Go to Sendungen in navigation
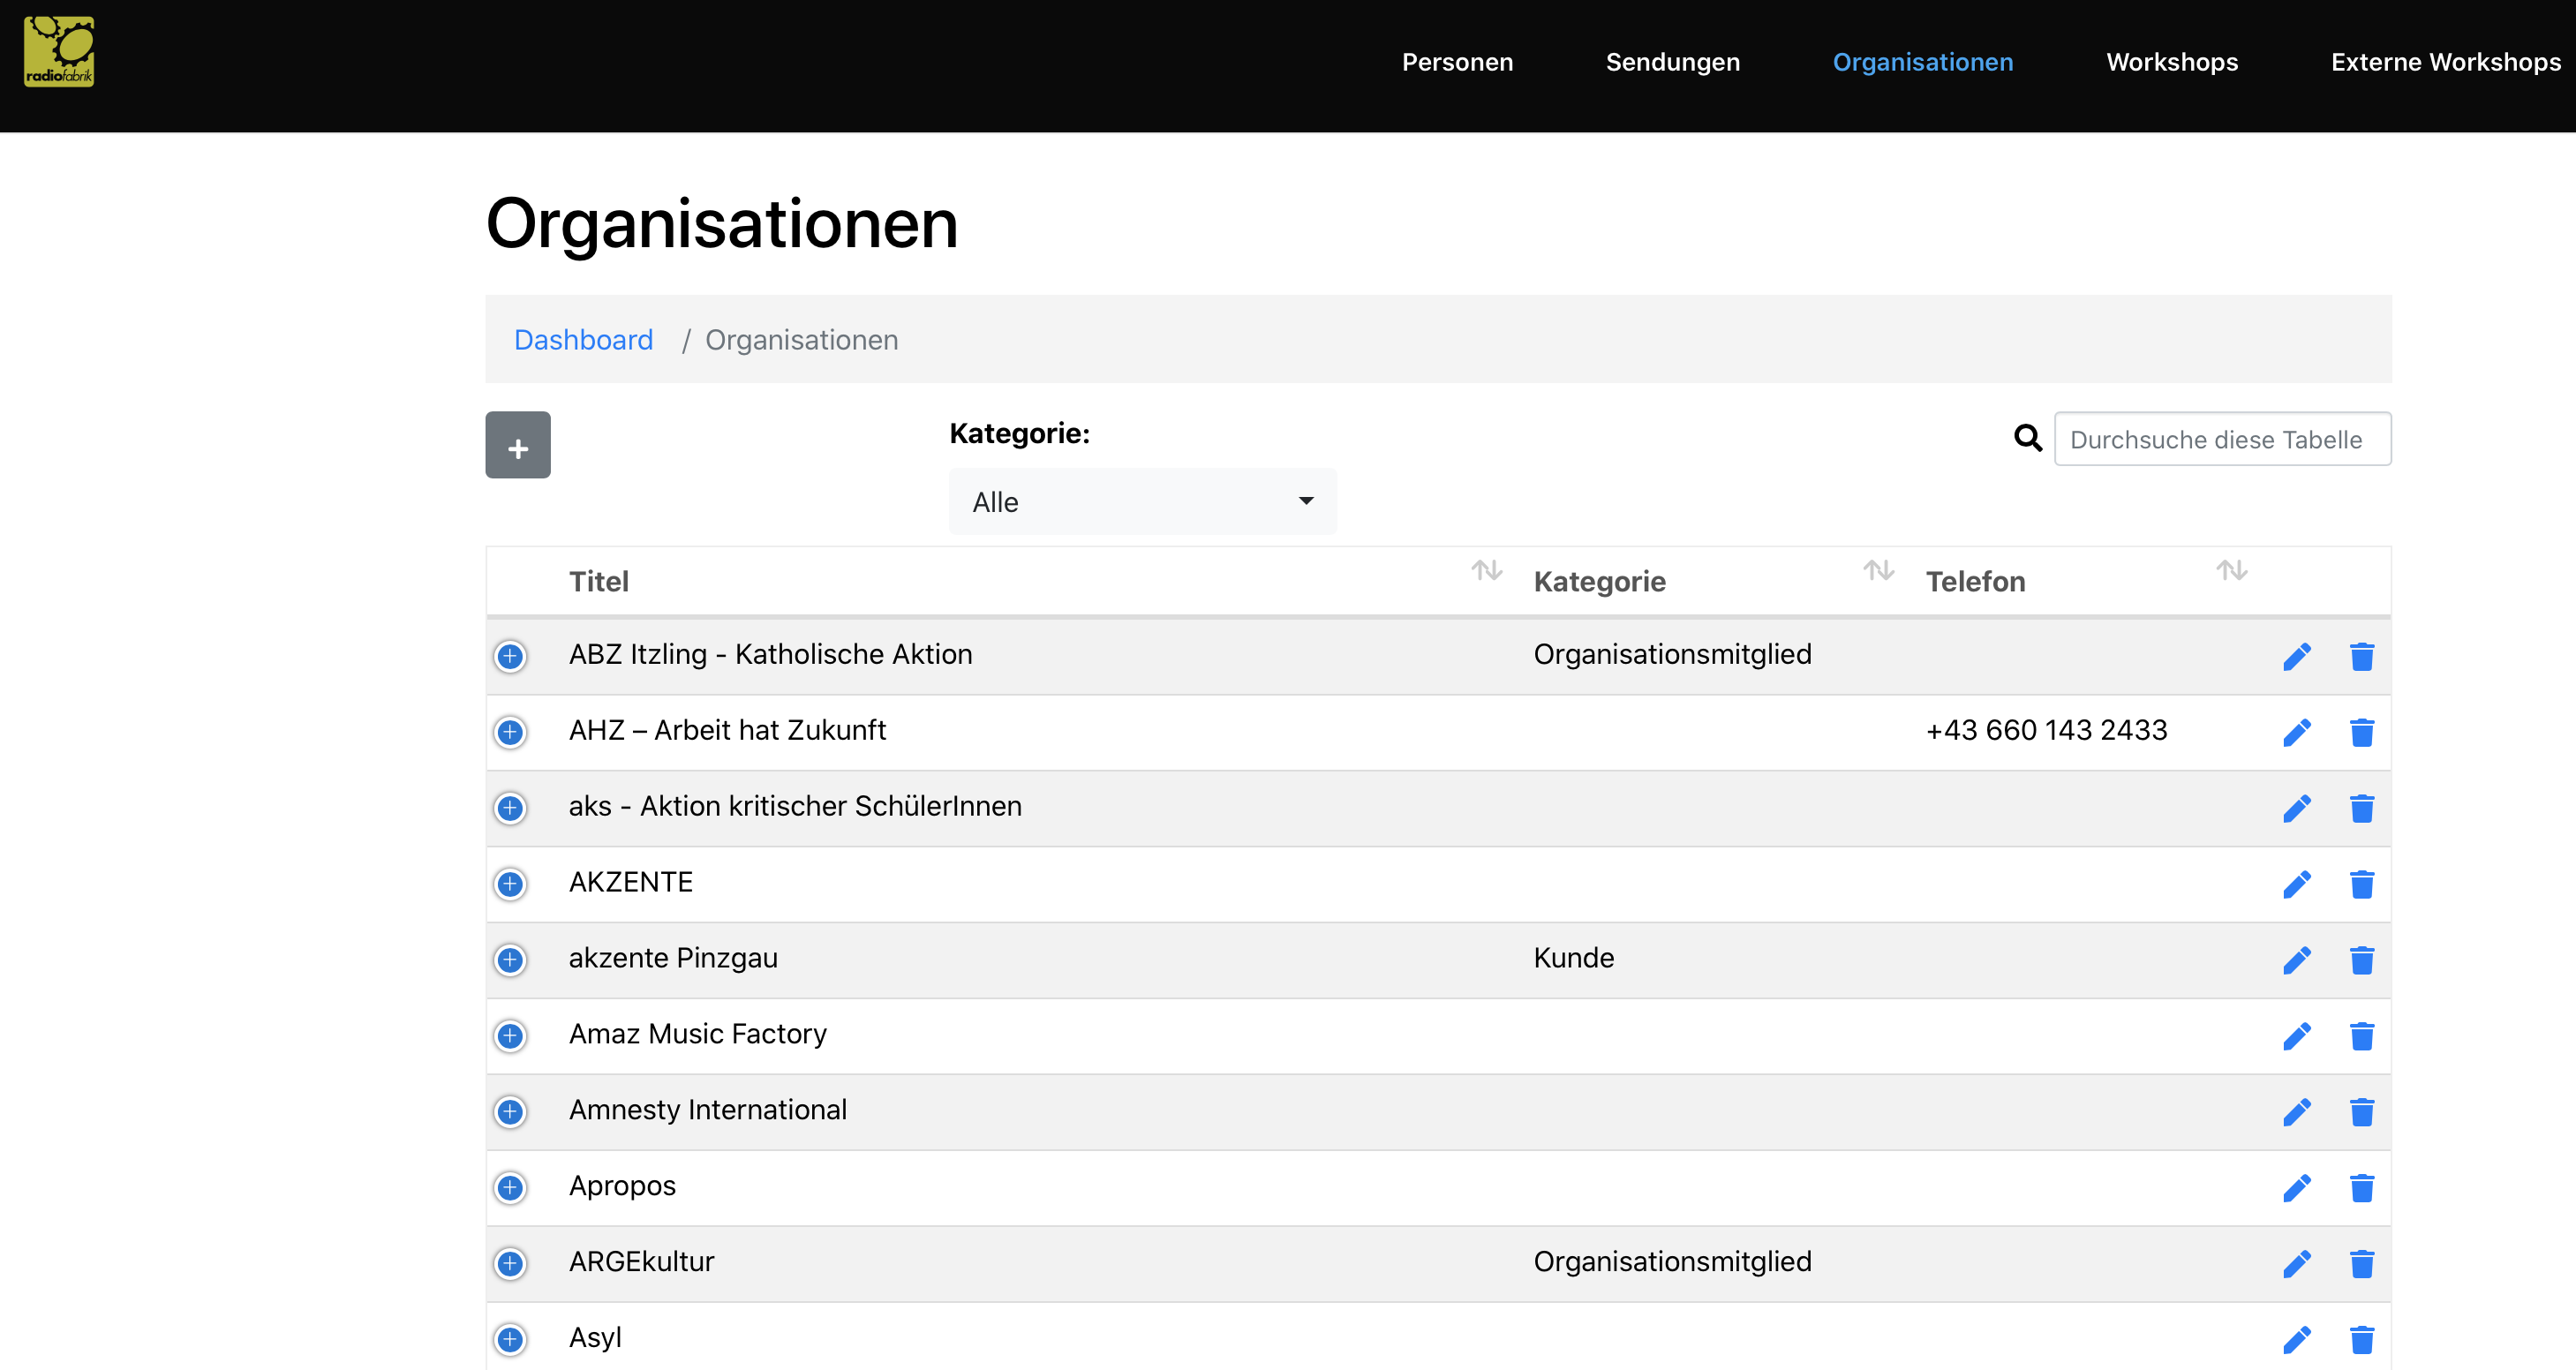The image size is (2576, 1370). [1672, 62]
